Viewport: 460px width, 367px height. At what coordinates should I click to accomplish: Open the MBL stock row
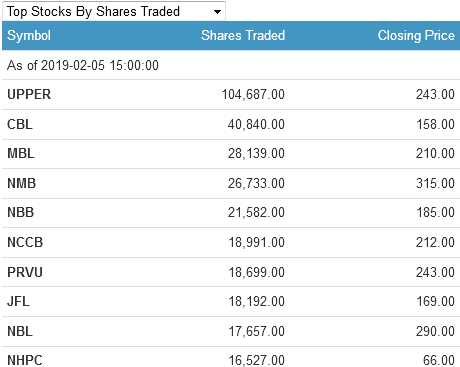(x=231, y=154)
